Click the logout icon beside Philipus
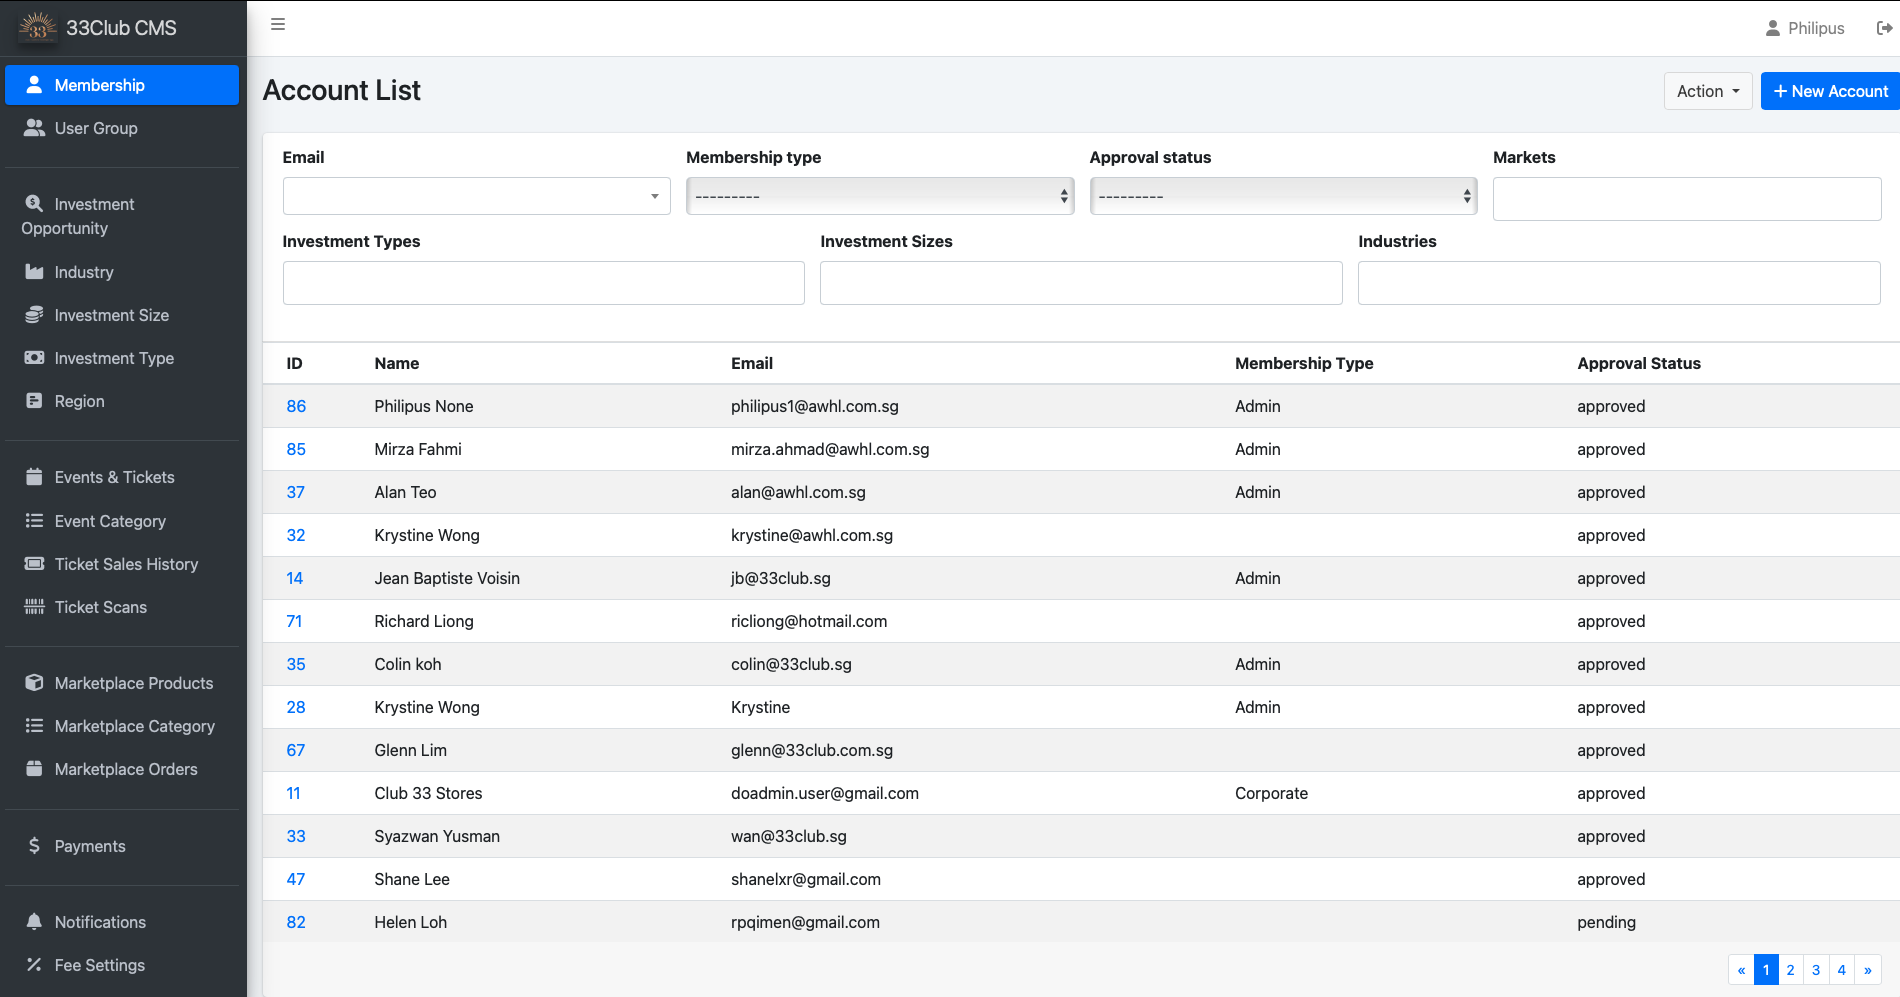The height and width of the screenshot is (997, 1900). pyautogui.click(x=1884, y=28)
